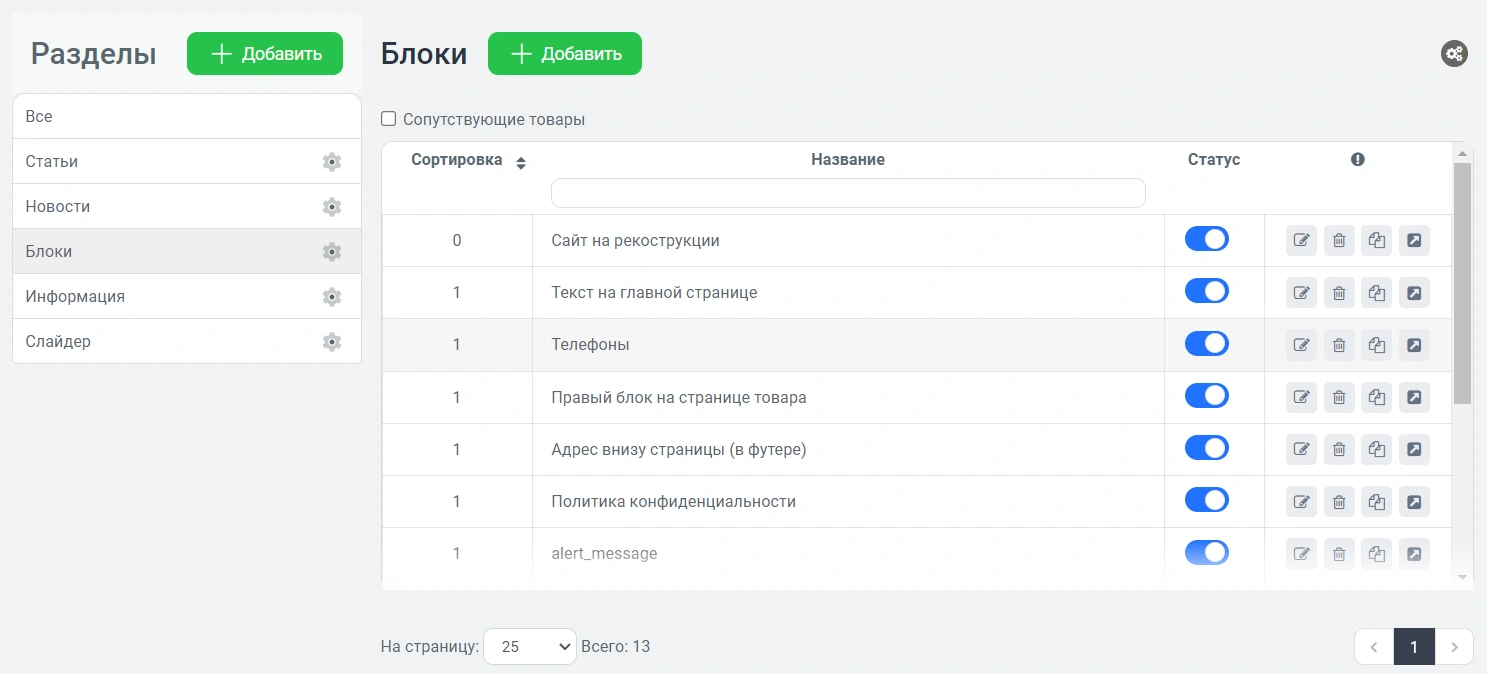This screenshot has width=1487, height=674.
Task: Click the "Название" filter input field
Action: [847, 193]
